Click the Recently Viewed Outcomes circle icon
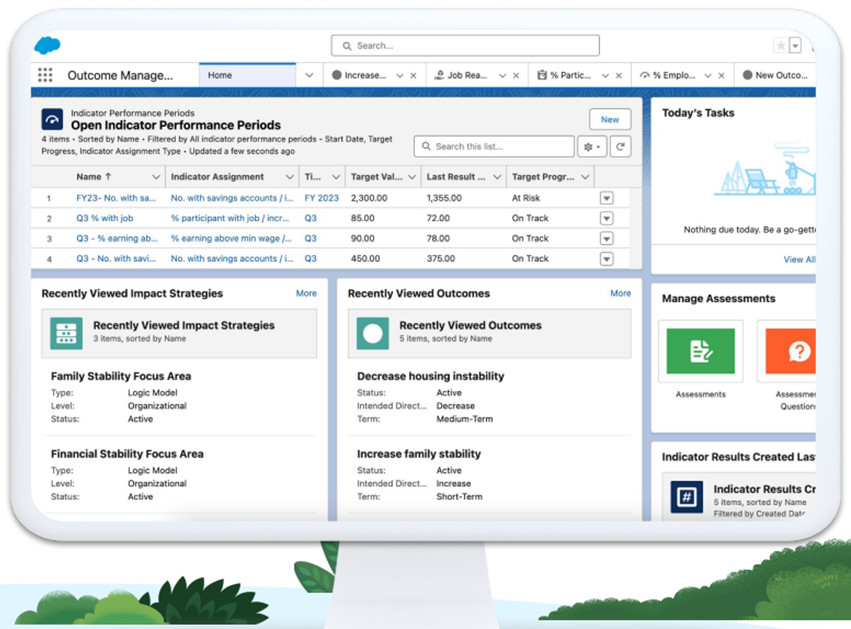 [373, 333]
